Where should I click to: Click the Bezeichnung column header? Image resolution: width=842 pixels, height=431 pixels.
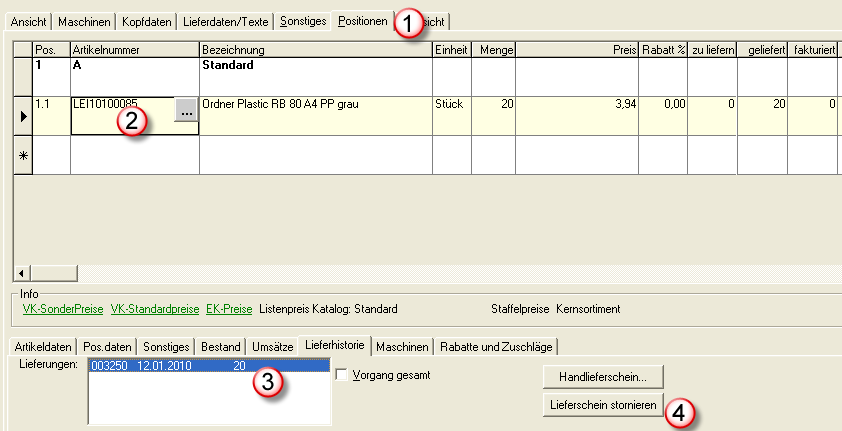(314, 49)
